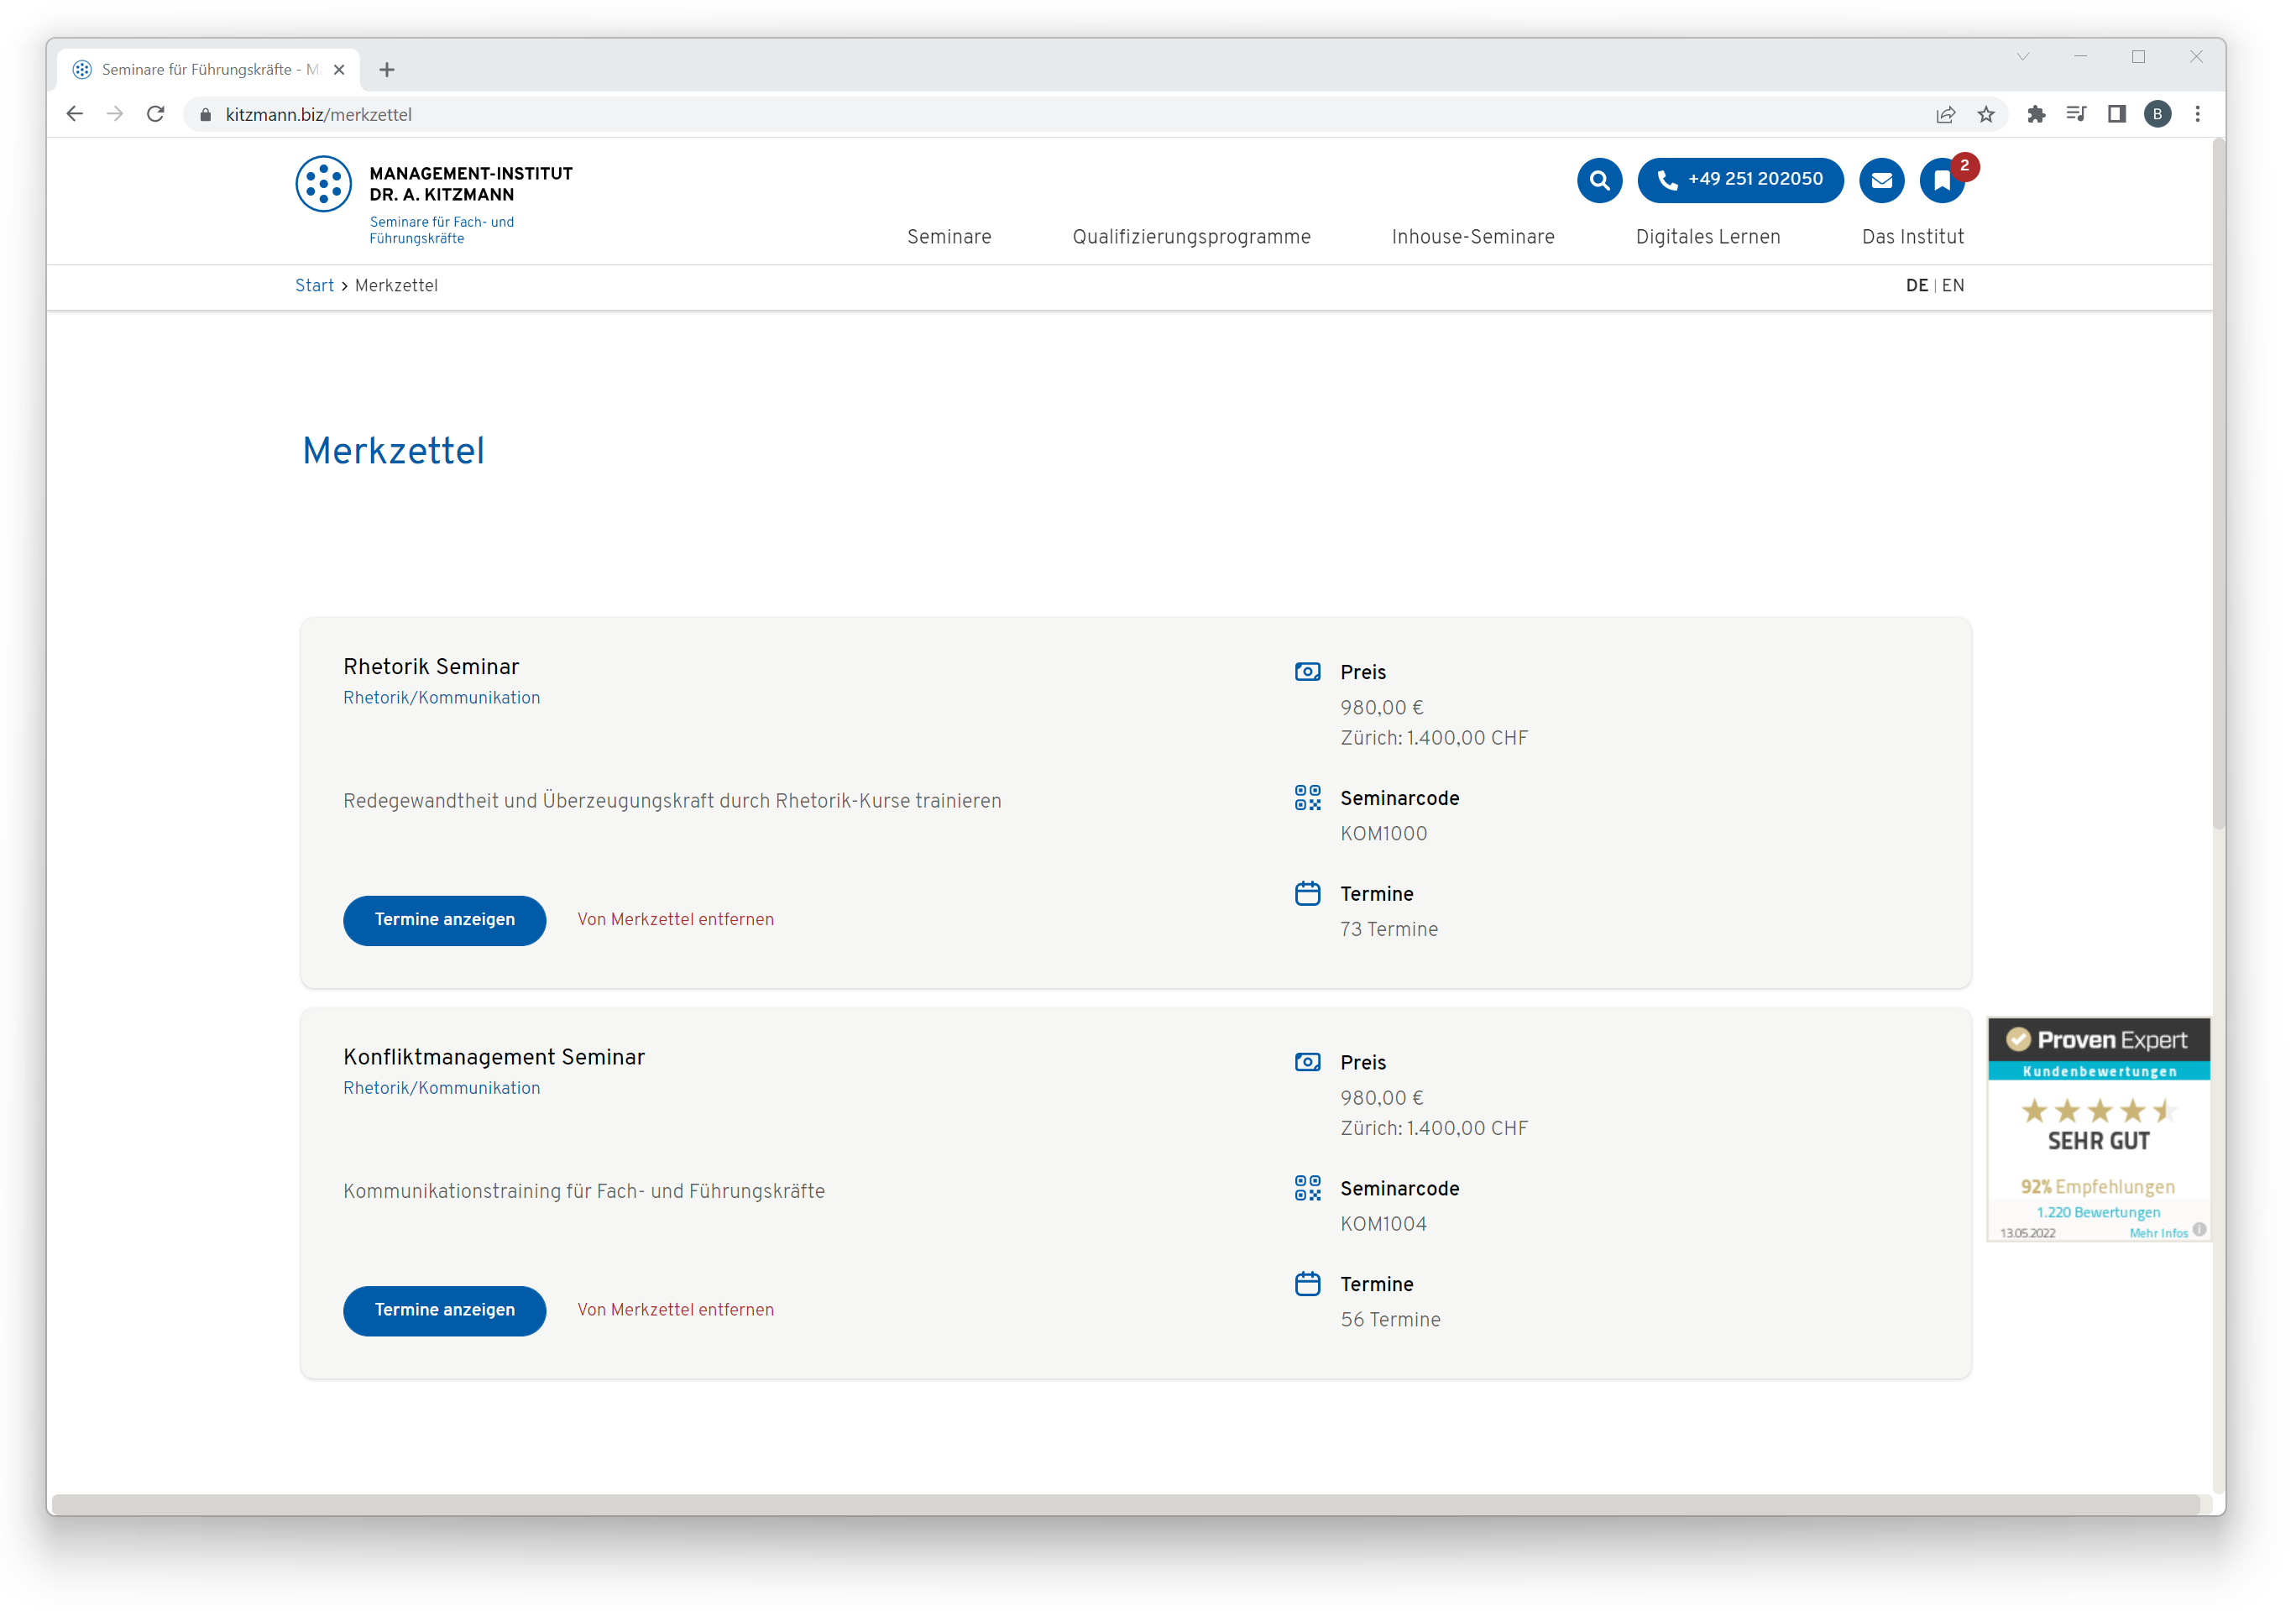
Task: Remove Konfliktmanagement Seminar from Merkzettel
Action: pos(675,1310)
